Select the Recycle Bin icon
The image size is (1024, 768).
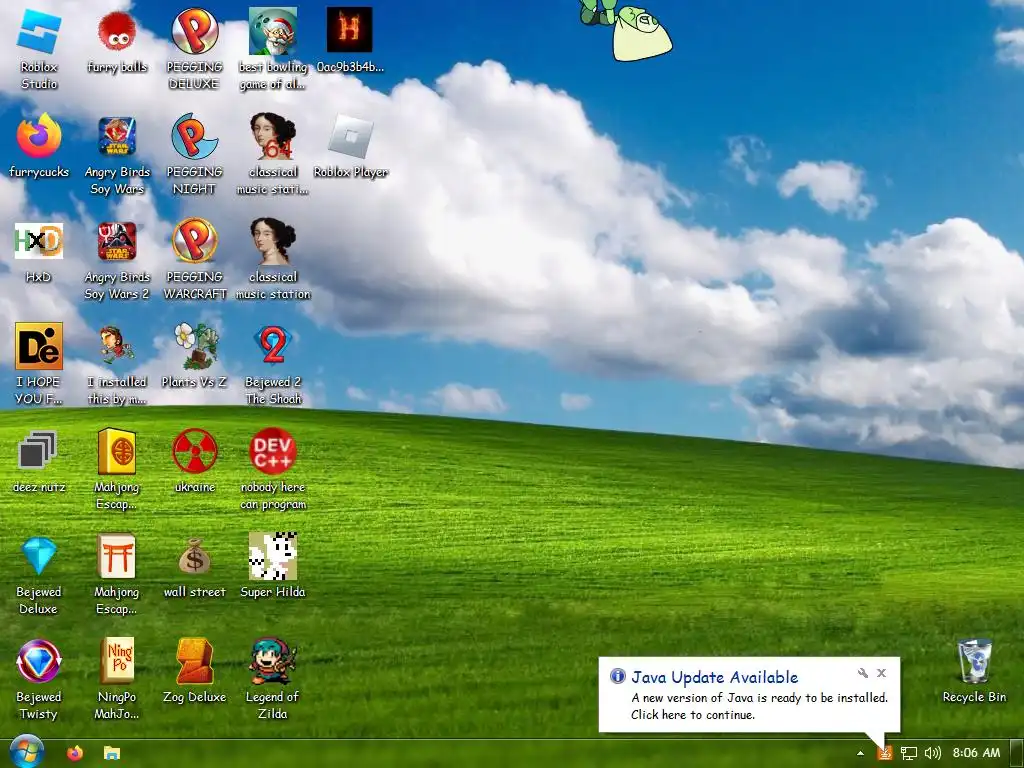click(974, 671)
